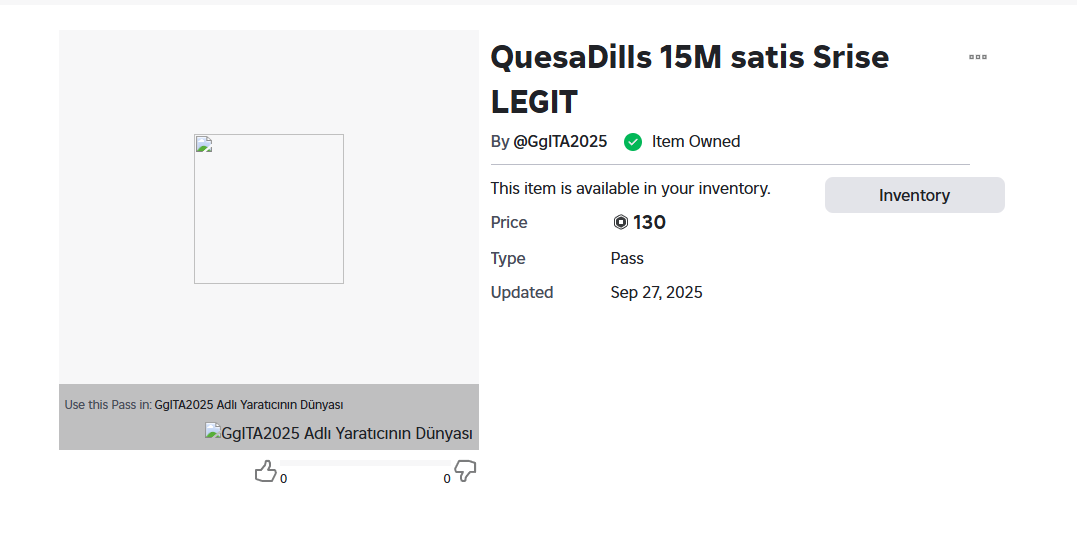Click the like count next to thumbs up
This screenshot has height=535, width=1077.
tap(283, 479)
